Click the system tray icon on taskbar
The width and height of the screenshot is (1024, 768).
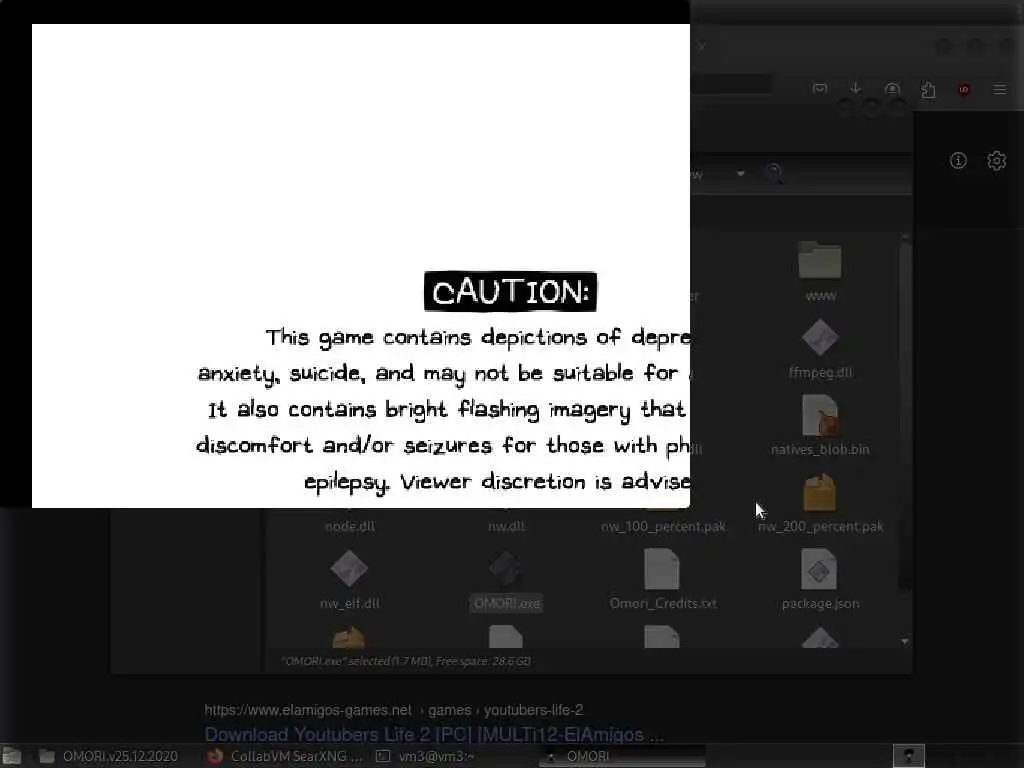[908, 756]
